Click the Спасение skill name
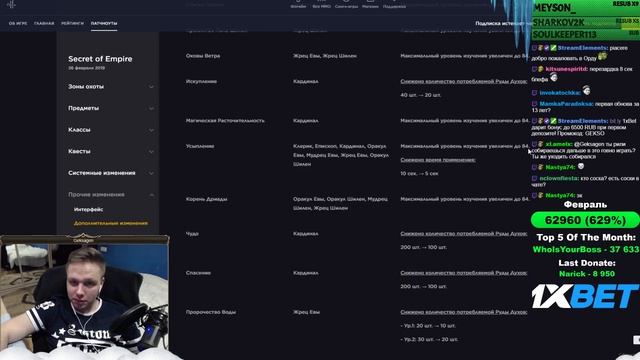The width and height of the screenshot is (640, 360). [198, 273]
